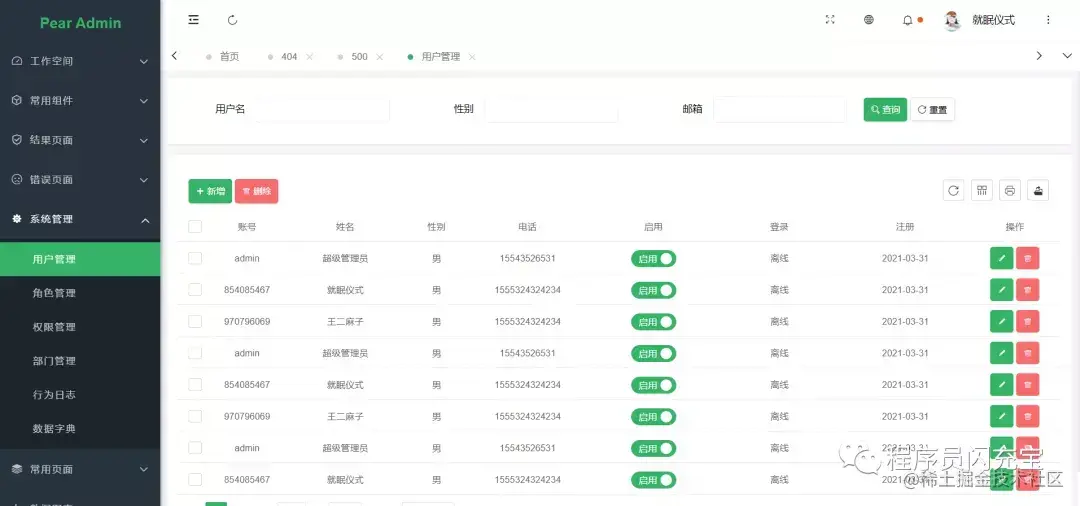
Task: Open the tab options dropdown chevron
Action: pyautogui.click(x=1067, y=56)
